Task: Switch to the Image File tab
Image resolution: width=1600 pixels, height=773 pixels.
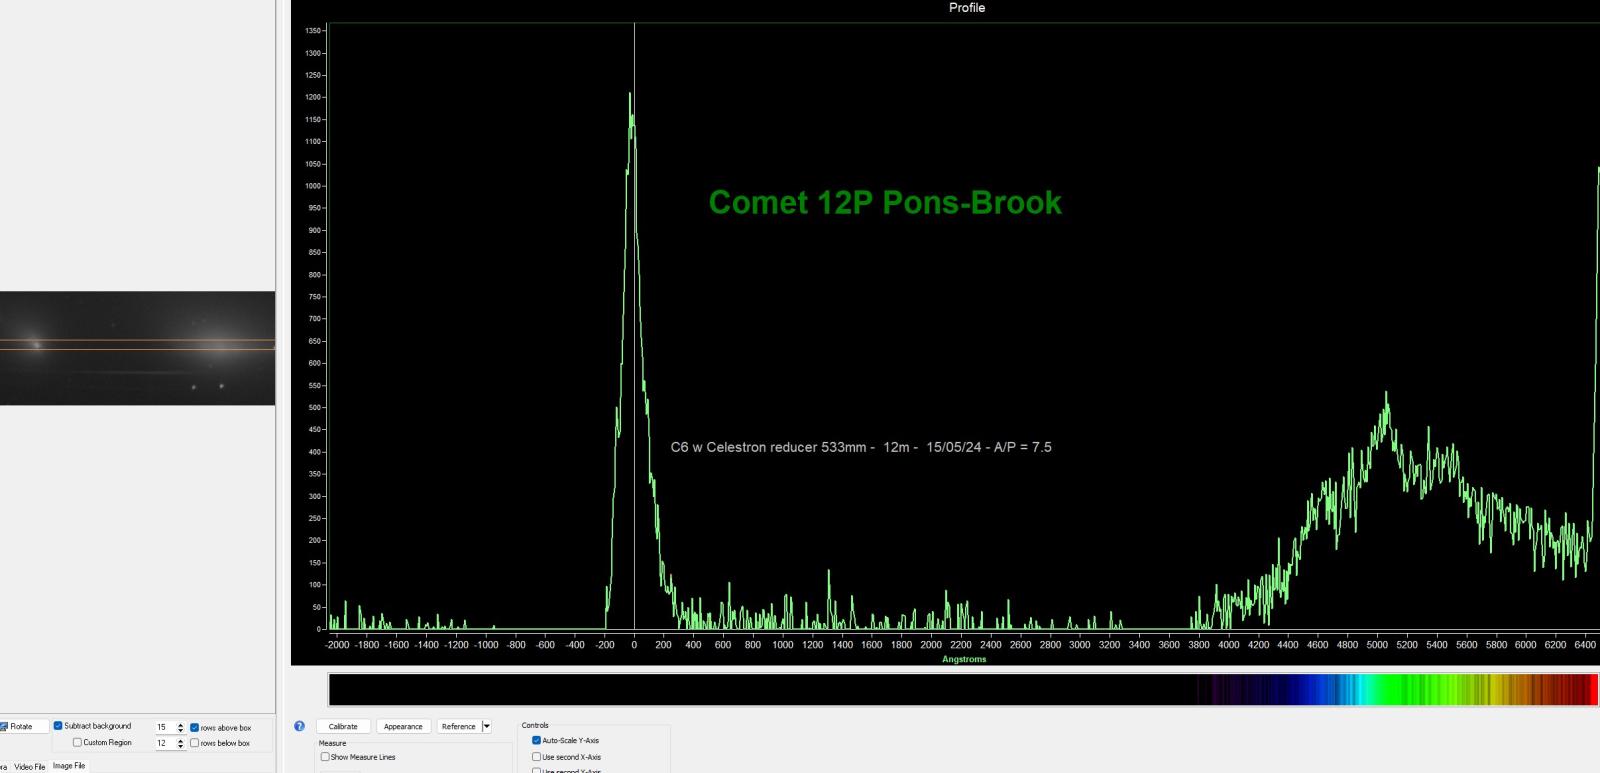Action: 69,766
